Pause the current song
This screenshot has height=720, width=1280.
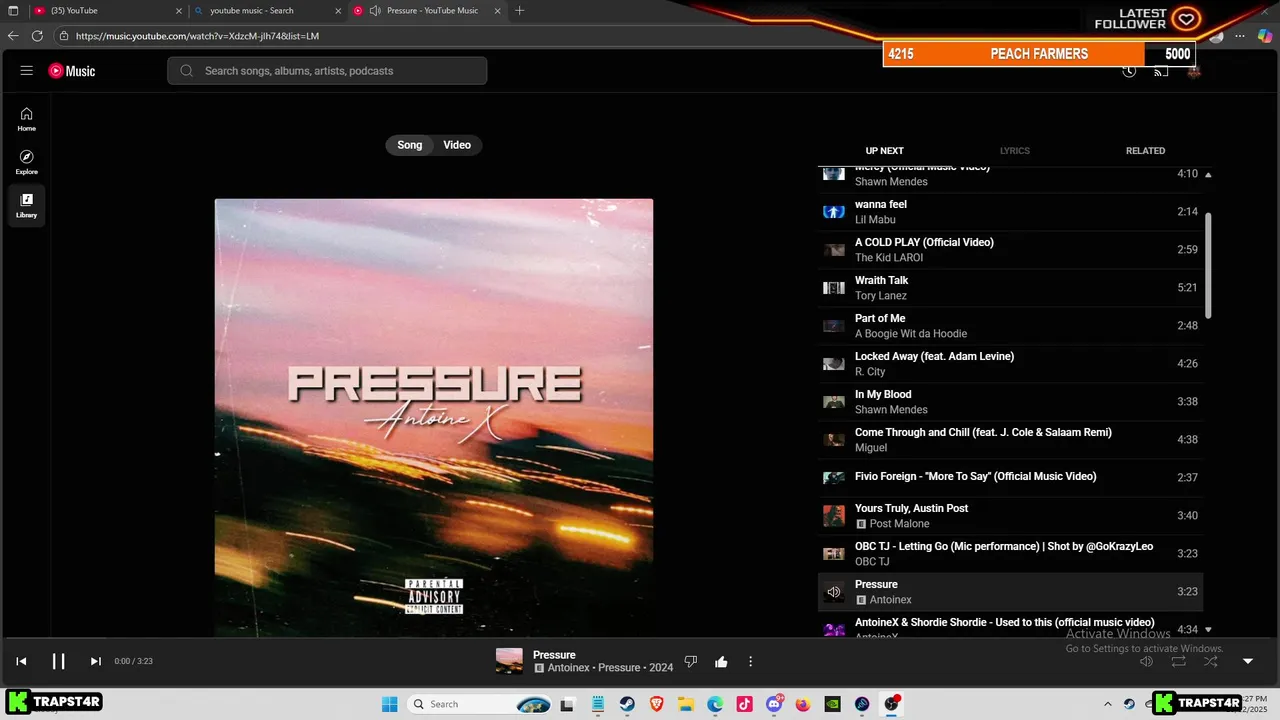[58, 661]
